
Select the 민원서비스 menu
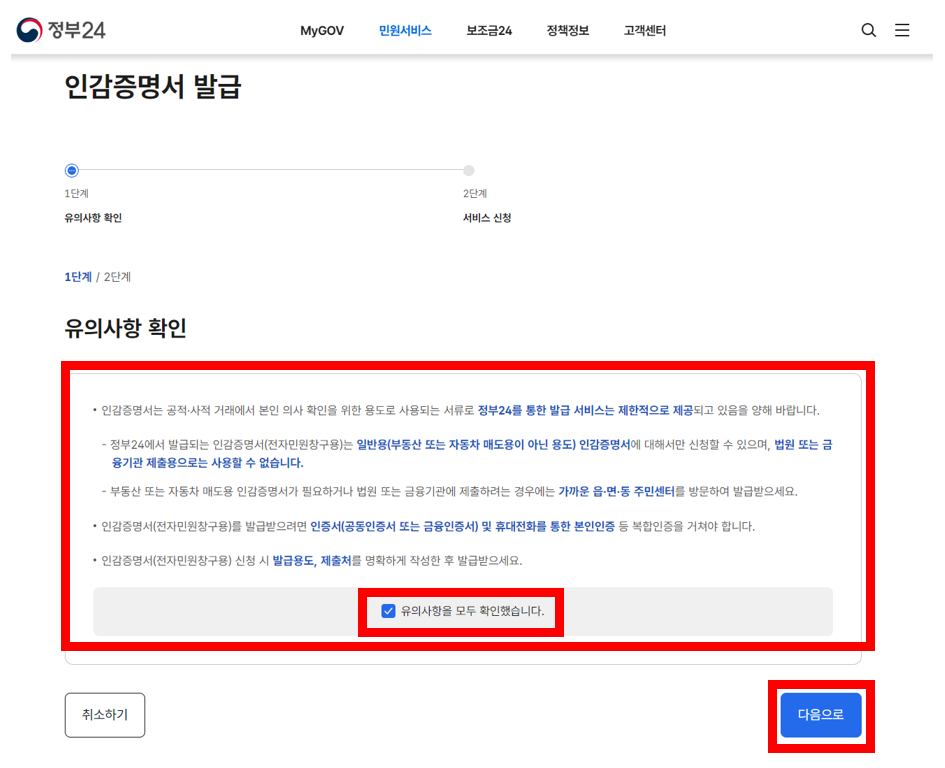405,31
